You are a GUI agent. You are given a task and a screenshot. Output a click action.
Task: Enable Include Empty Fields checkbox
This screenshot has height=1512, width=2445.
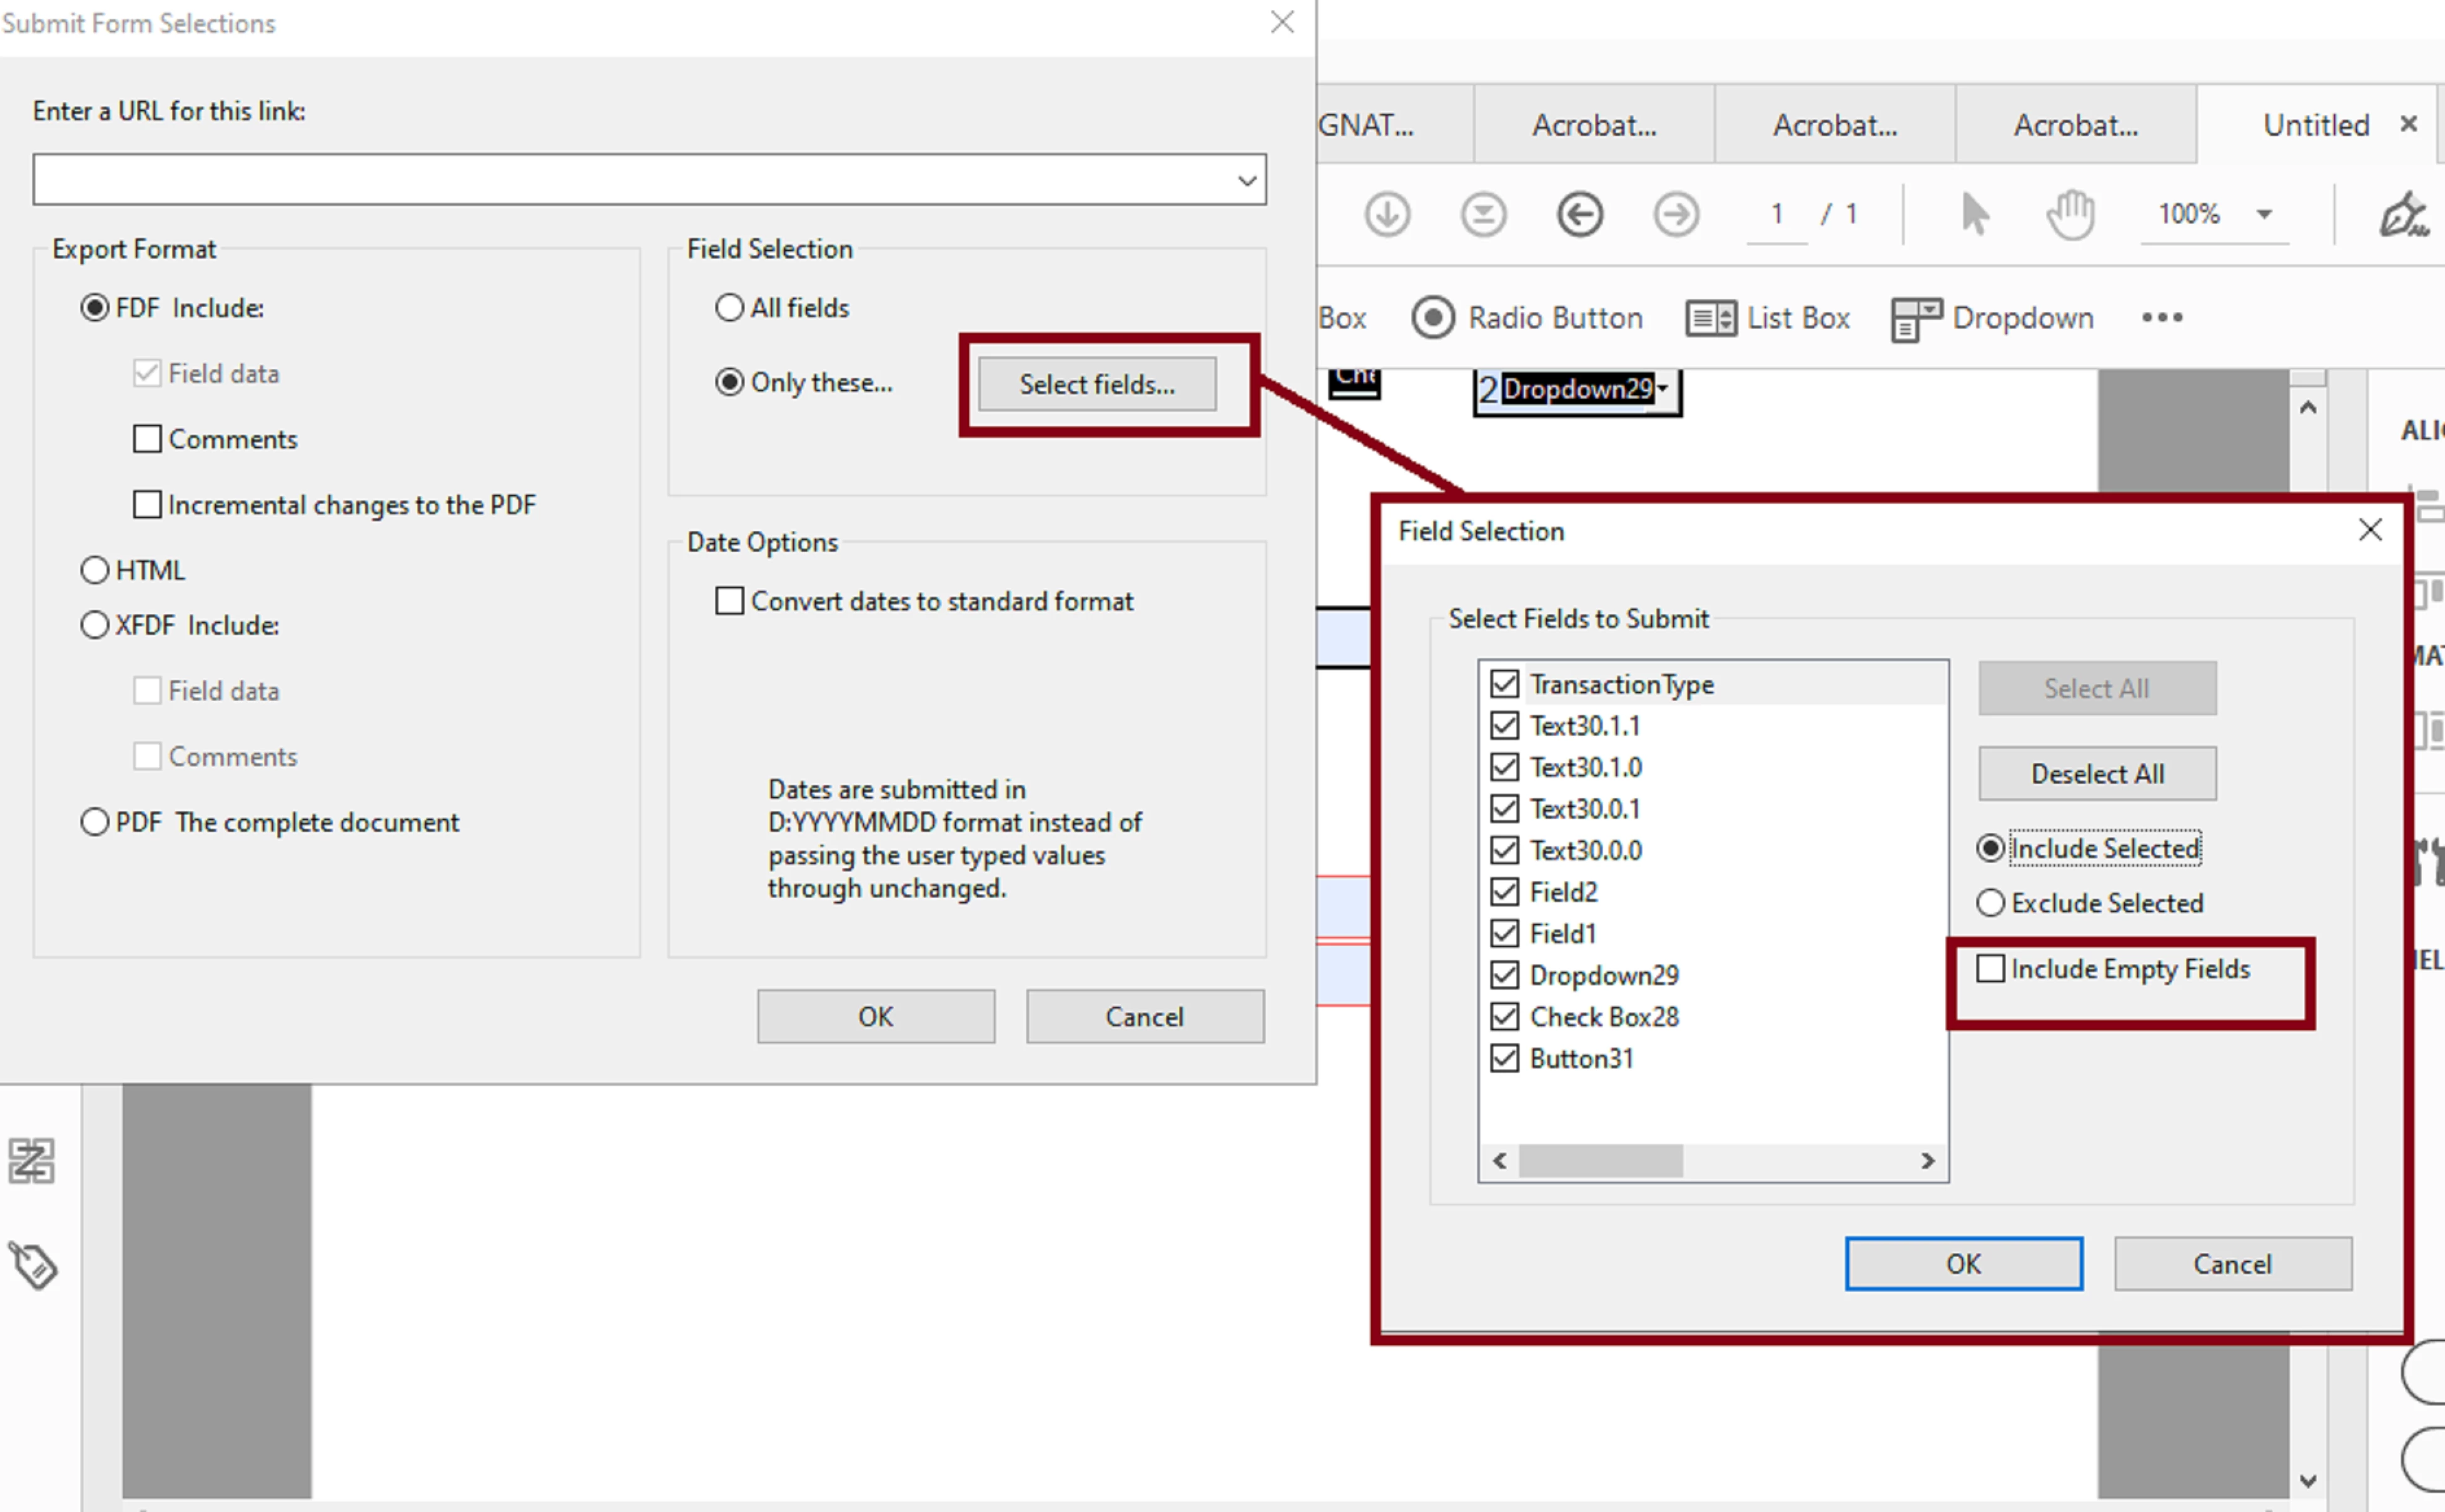[x=1990, y=968]
